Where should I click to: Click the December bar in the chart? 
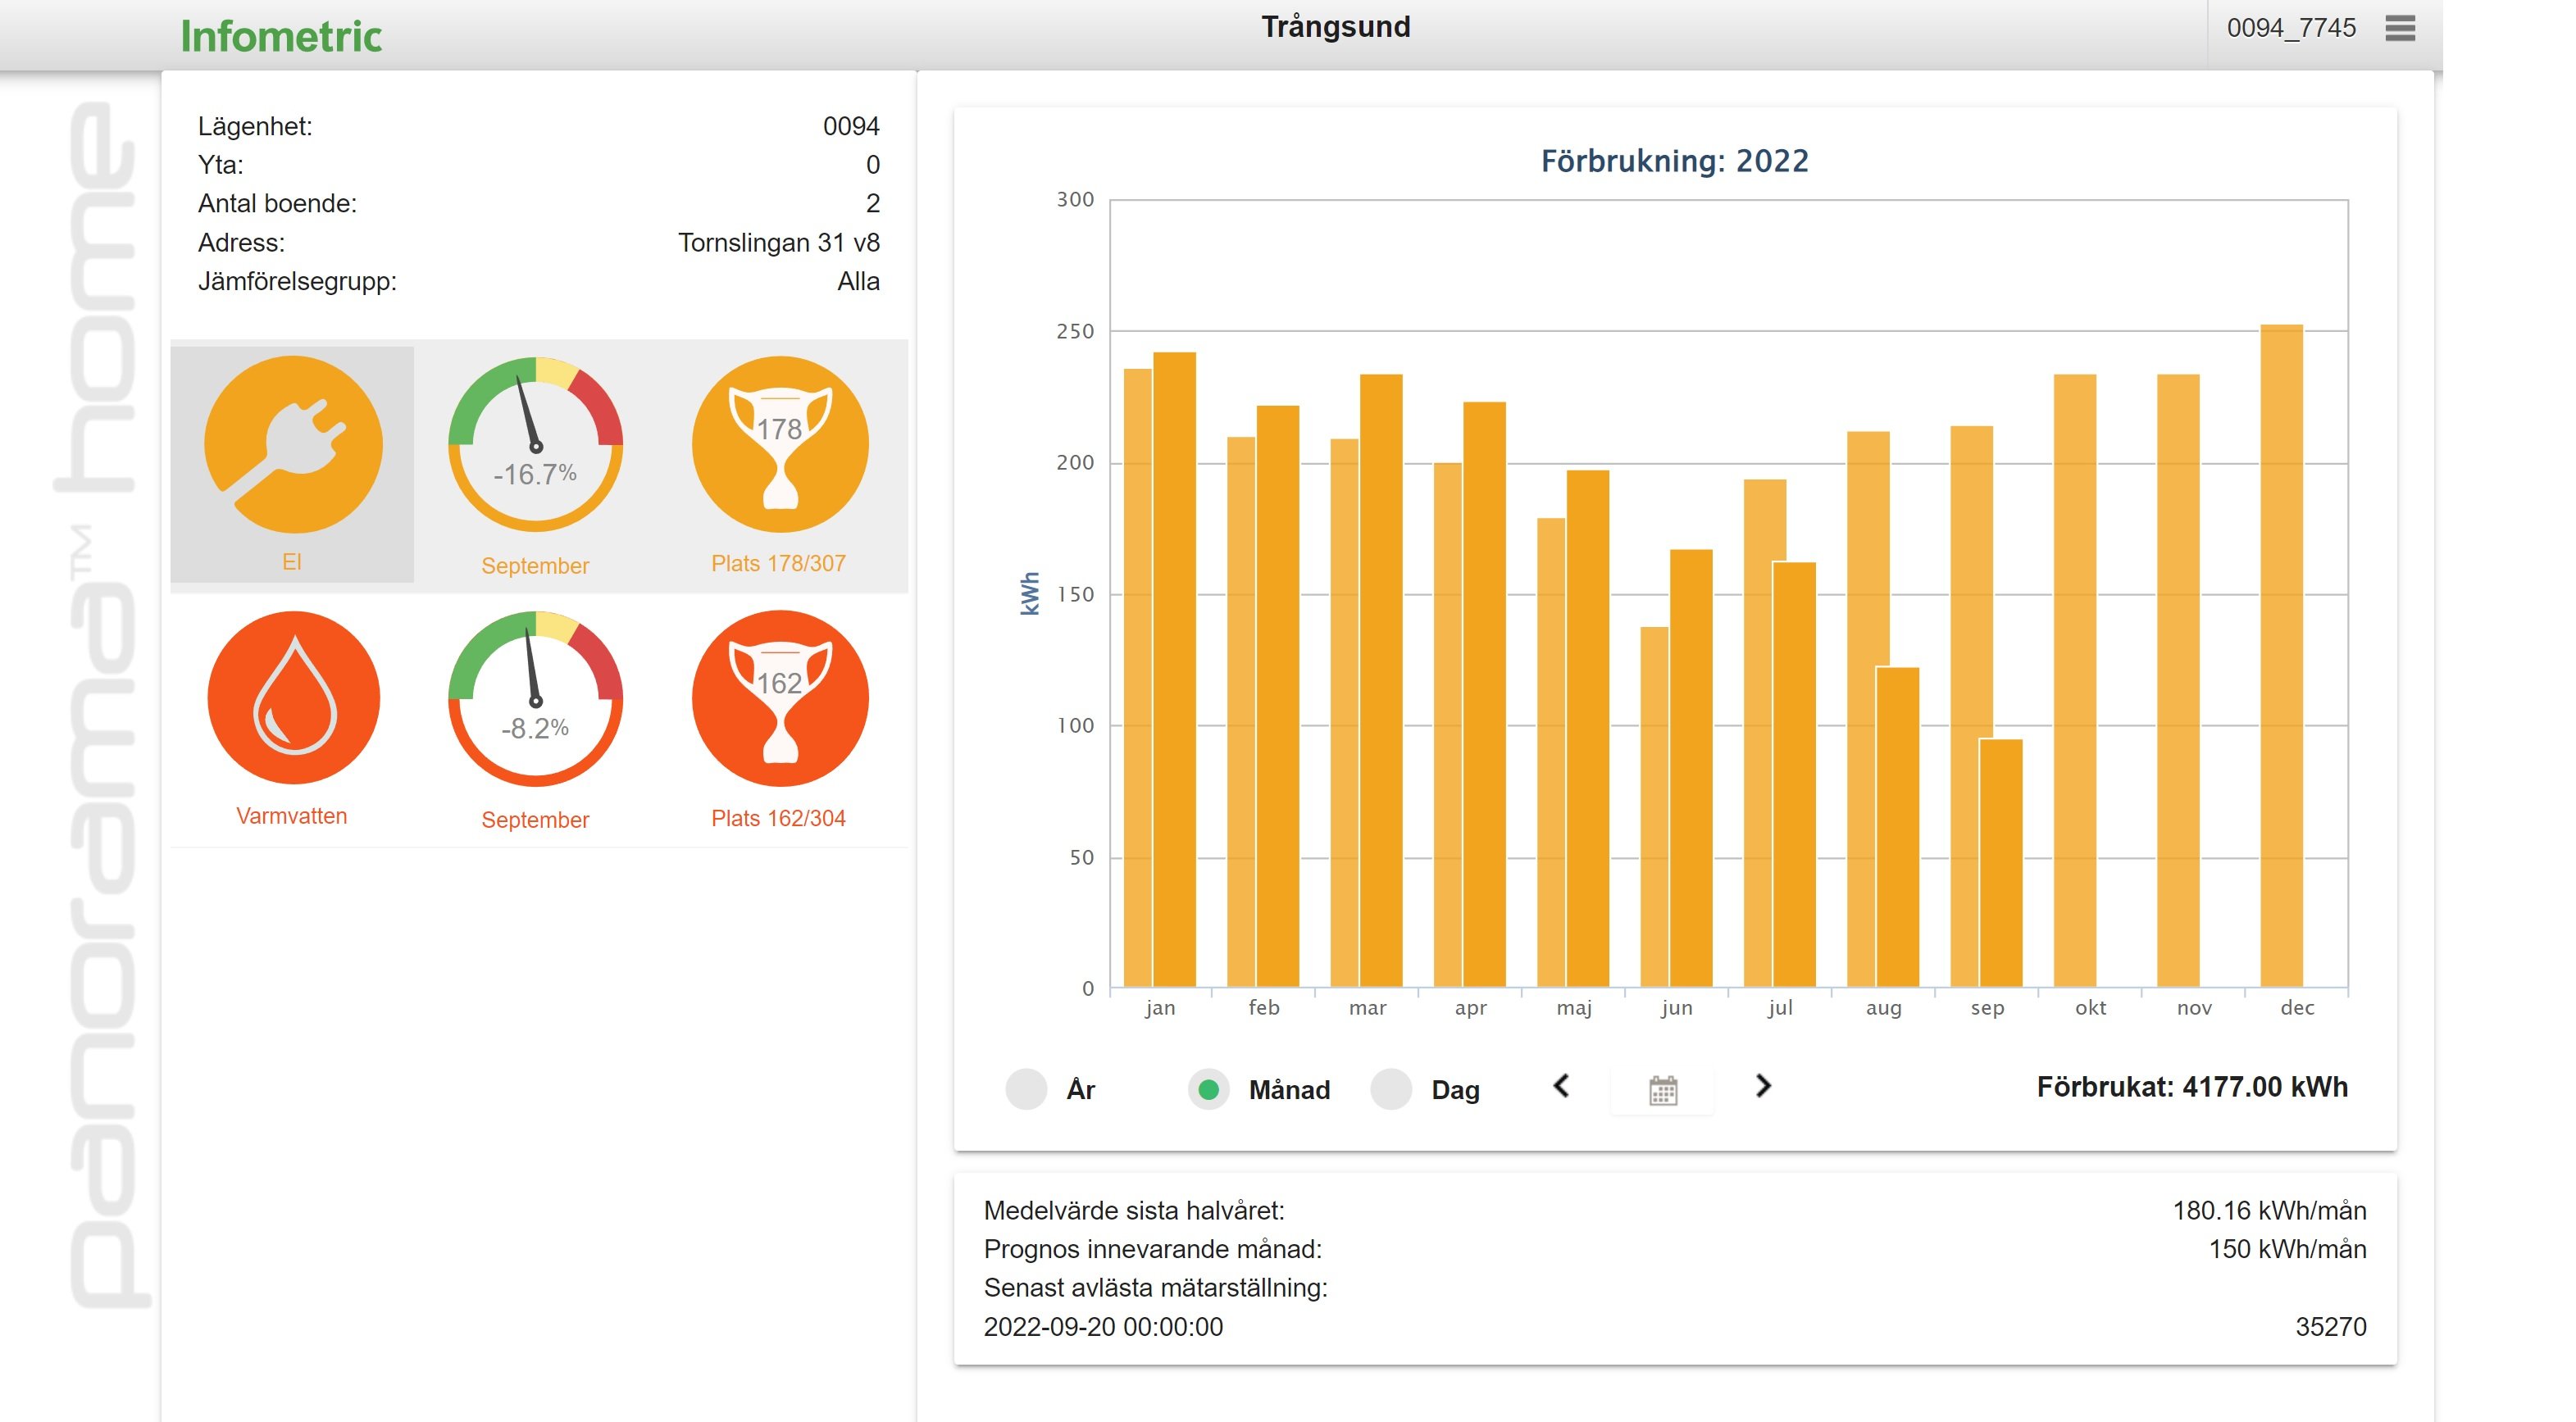pyautogui.click(x=2281, y=660)
